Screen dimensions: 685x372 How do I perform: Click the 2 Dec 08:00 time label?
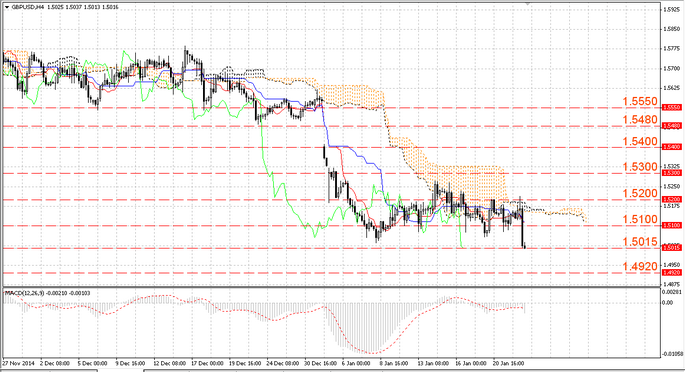pyautogui.click(x=55, y=363)
